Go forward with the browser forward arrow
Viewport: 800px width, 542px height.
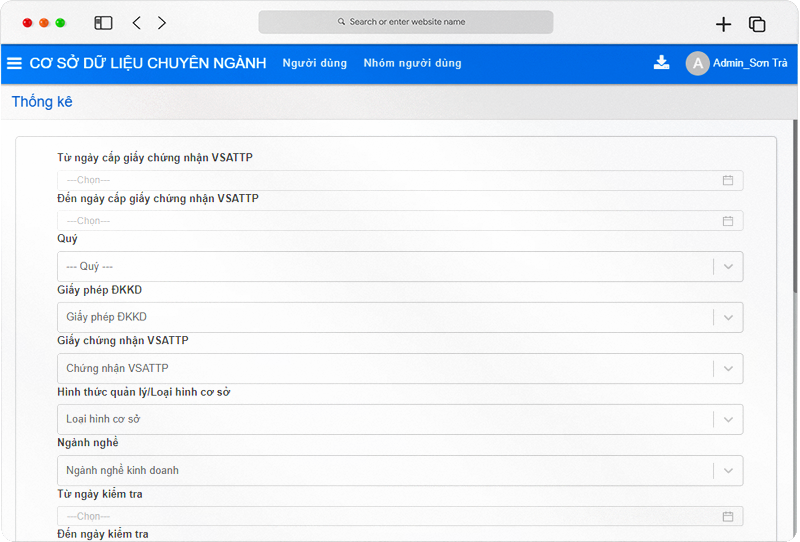(162, 22)
